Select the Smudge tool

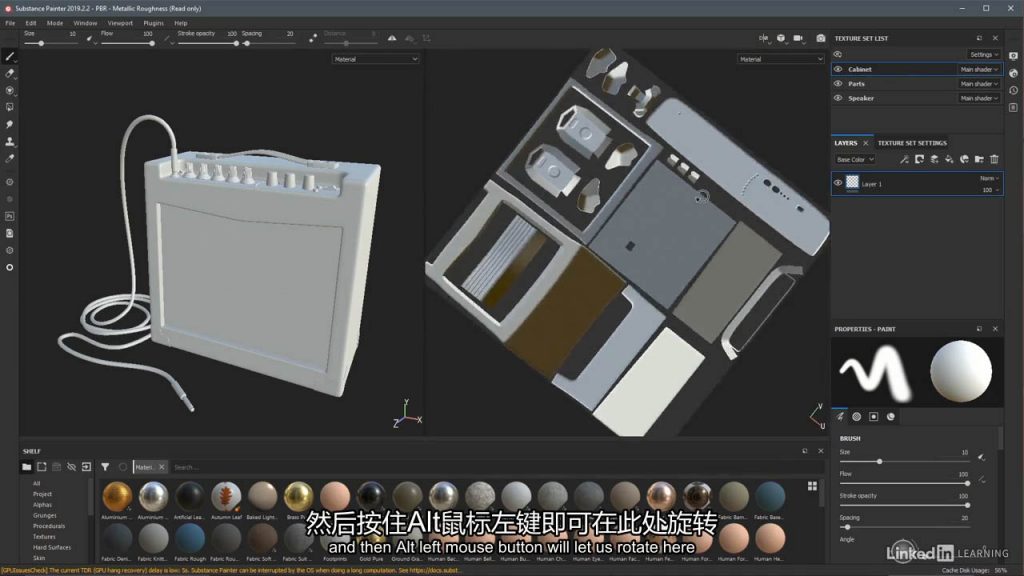[x=10, y=124]
